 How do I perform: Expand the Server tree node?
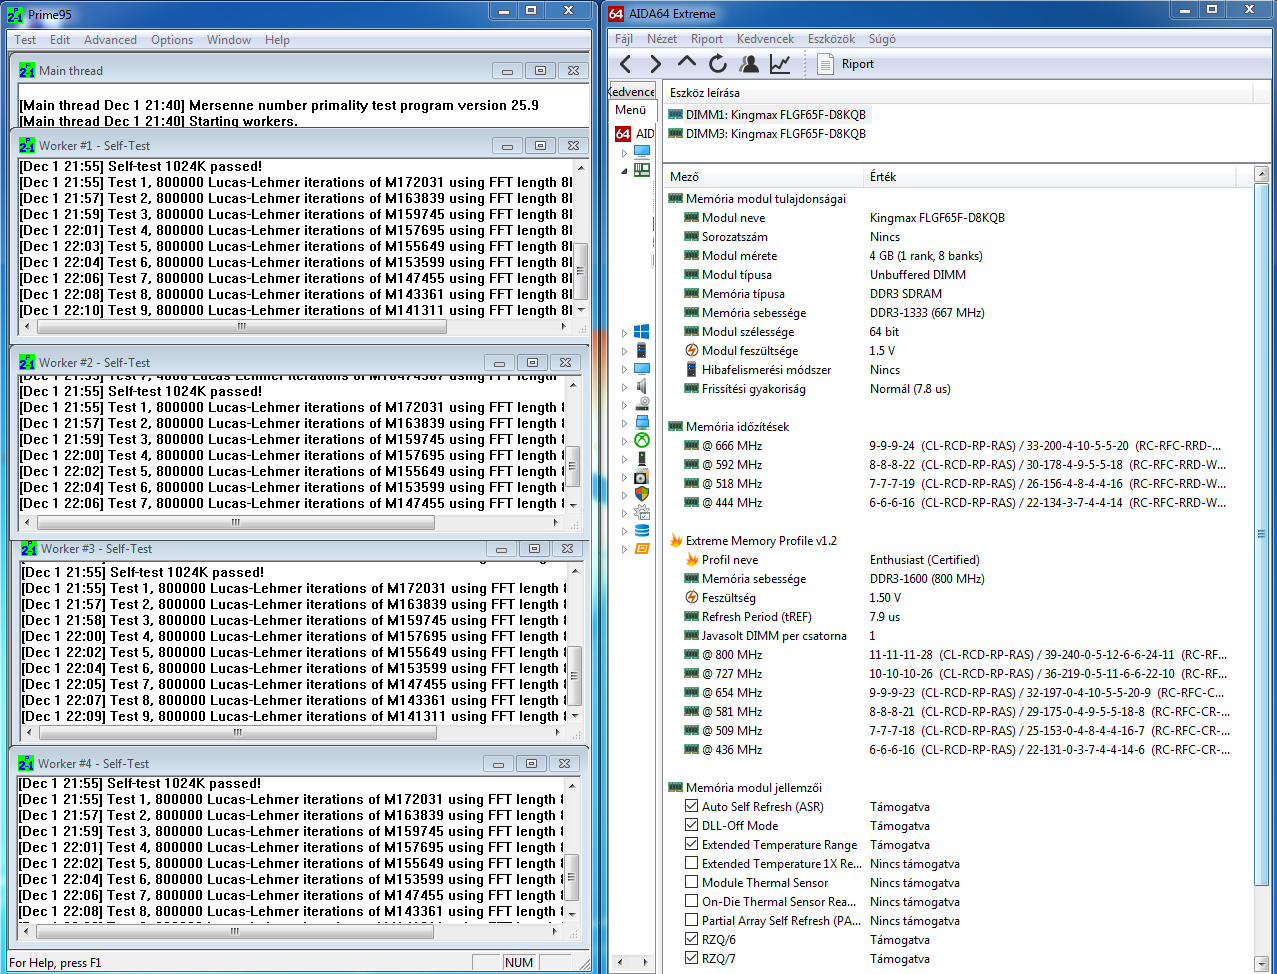point(625,351)
